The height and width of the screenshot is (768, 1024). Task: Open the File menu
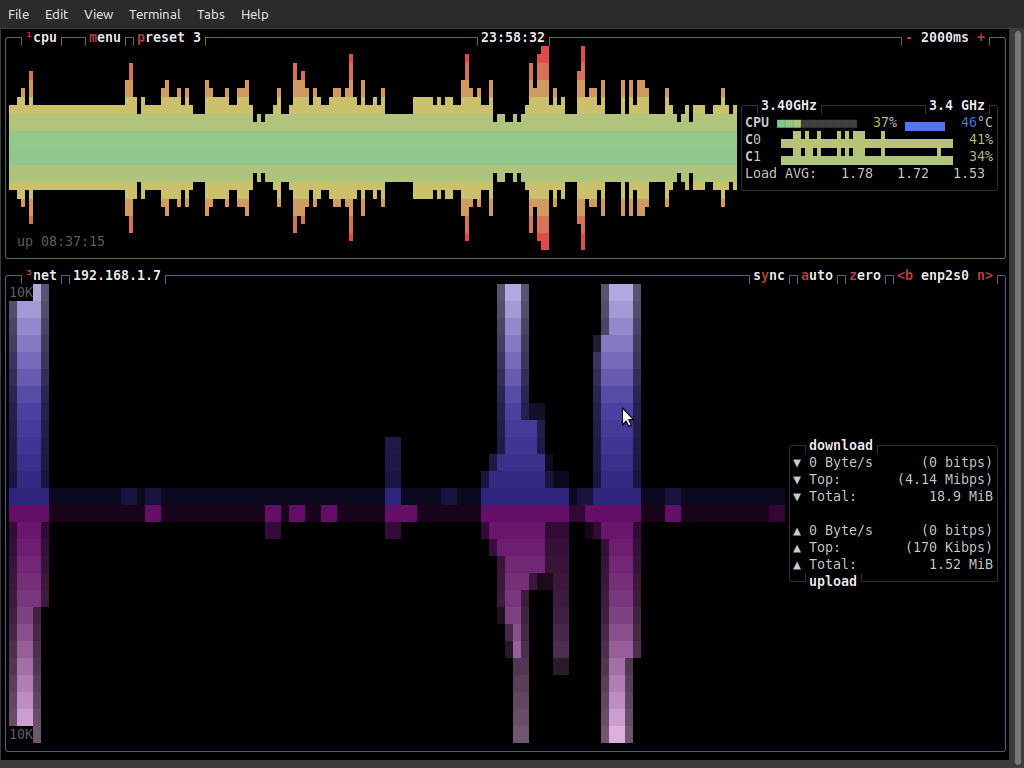coord(18,14)
